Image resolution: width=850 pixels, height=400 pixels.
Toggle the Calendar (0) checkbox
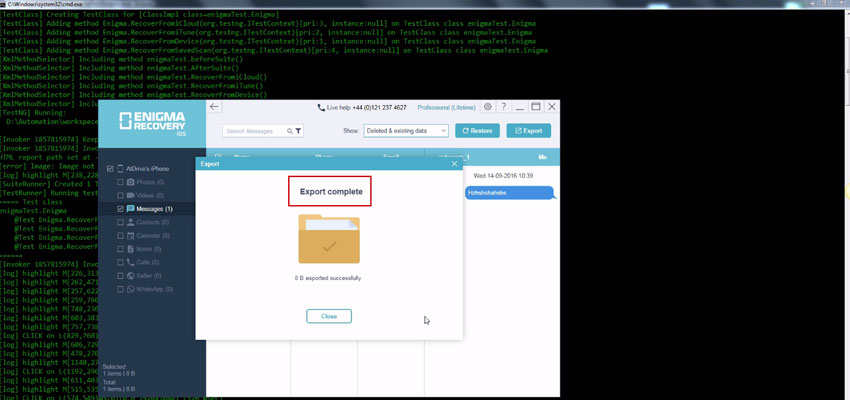(x=120, y=236)
